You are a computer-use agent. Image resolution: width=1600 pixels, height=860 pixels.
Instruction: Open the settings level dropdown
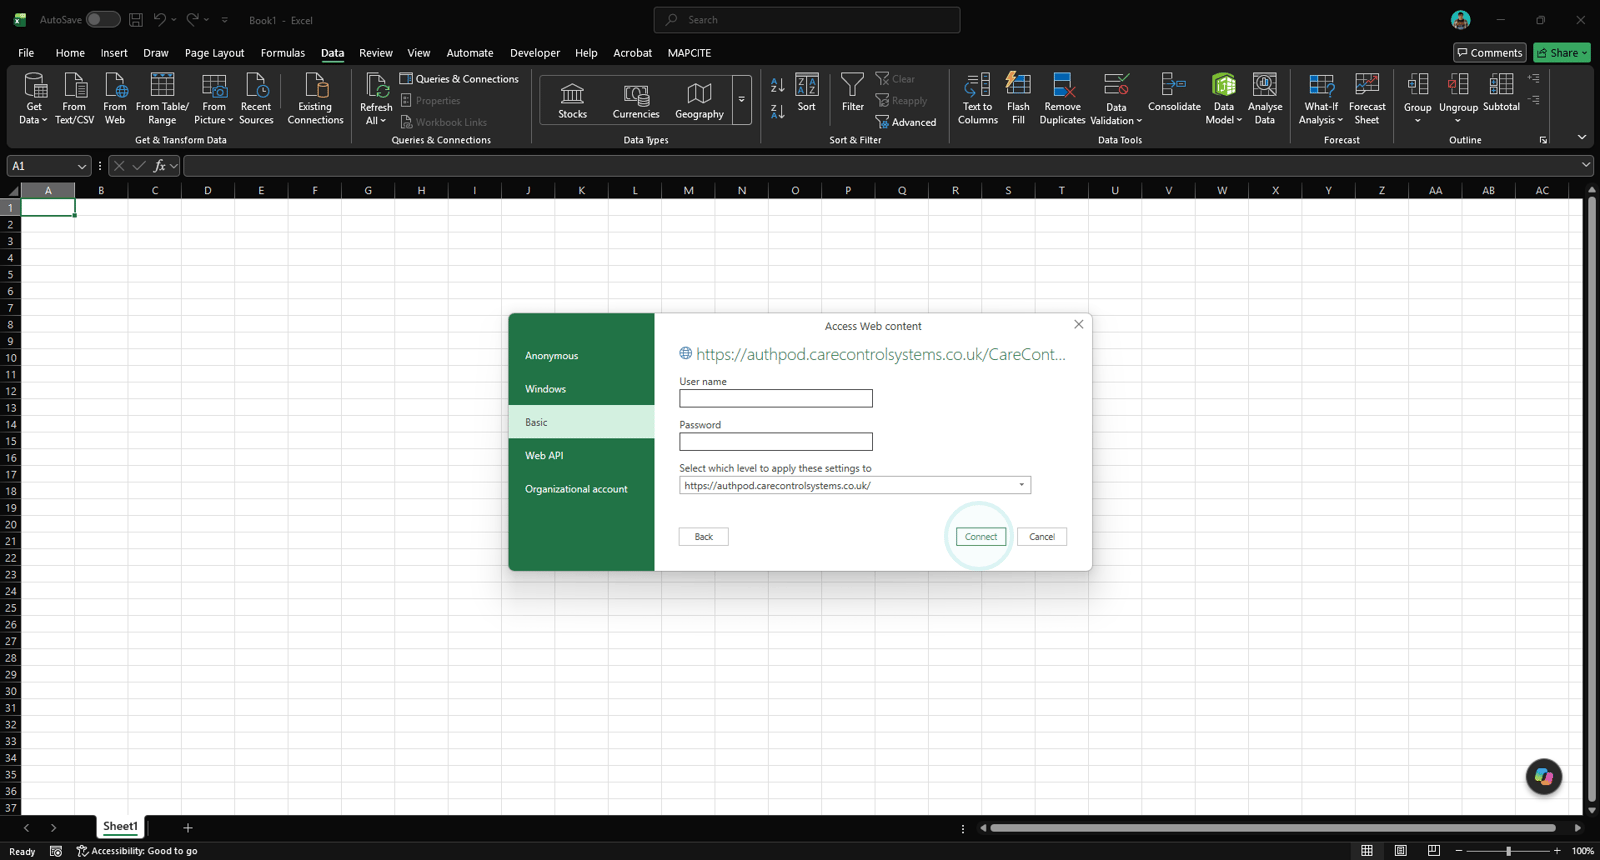coord(1021,485)
